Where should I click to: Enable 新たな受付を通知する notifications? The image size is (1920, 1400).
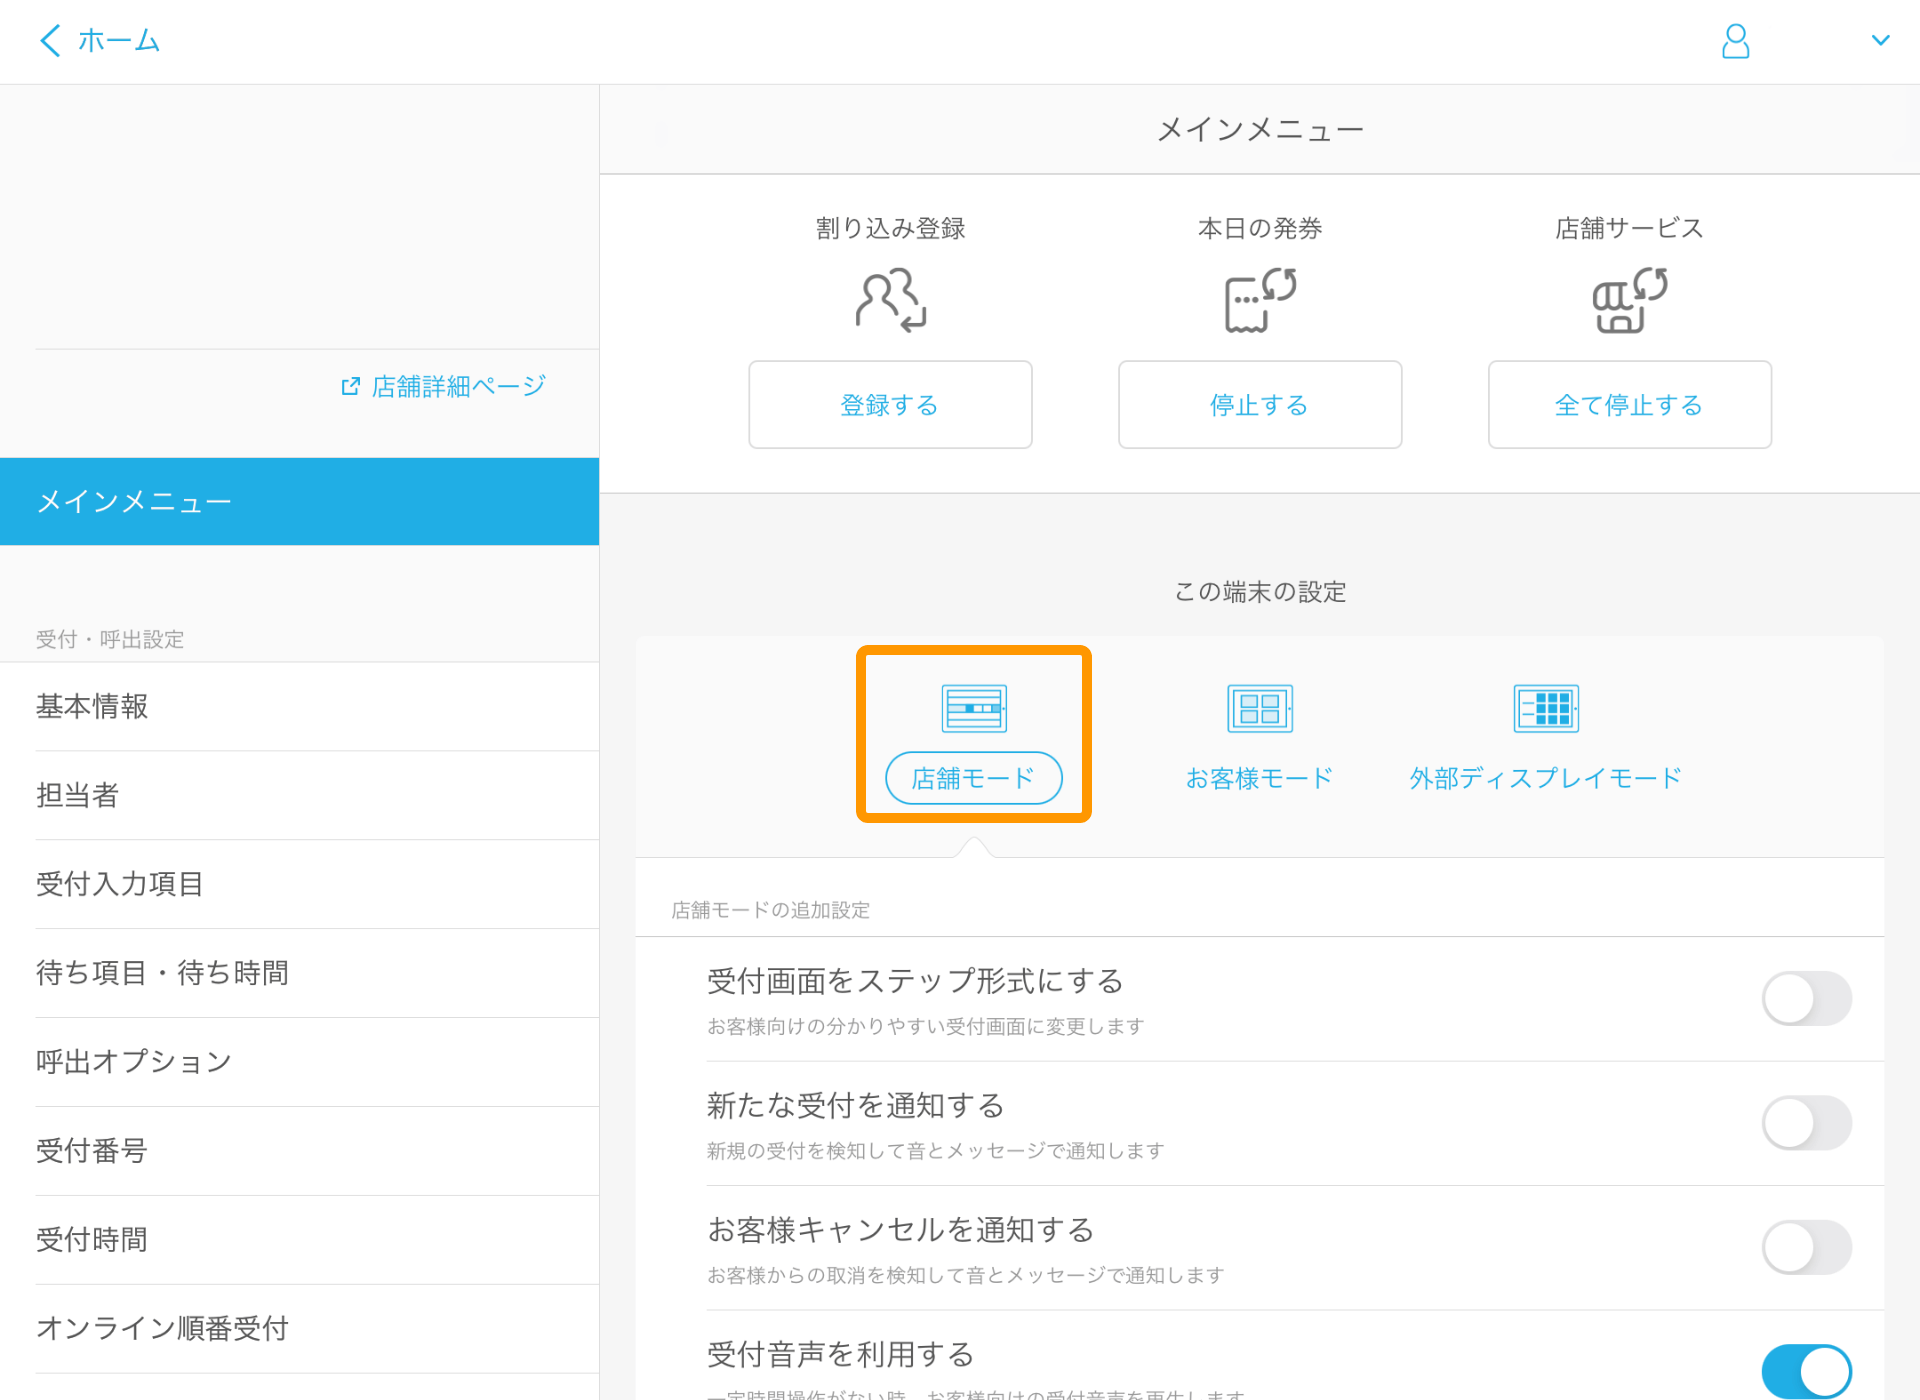coord(1807,1122)
